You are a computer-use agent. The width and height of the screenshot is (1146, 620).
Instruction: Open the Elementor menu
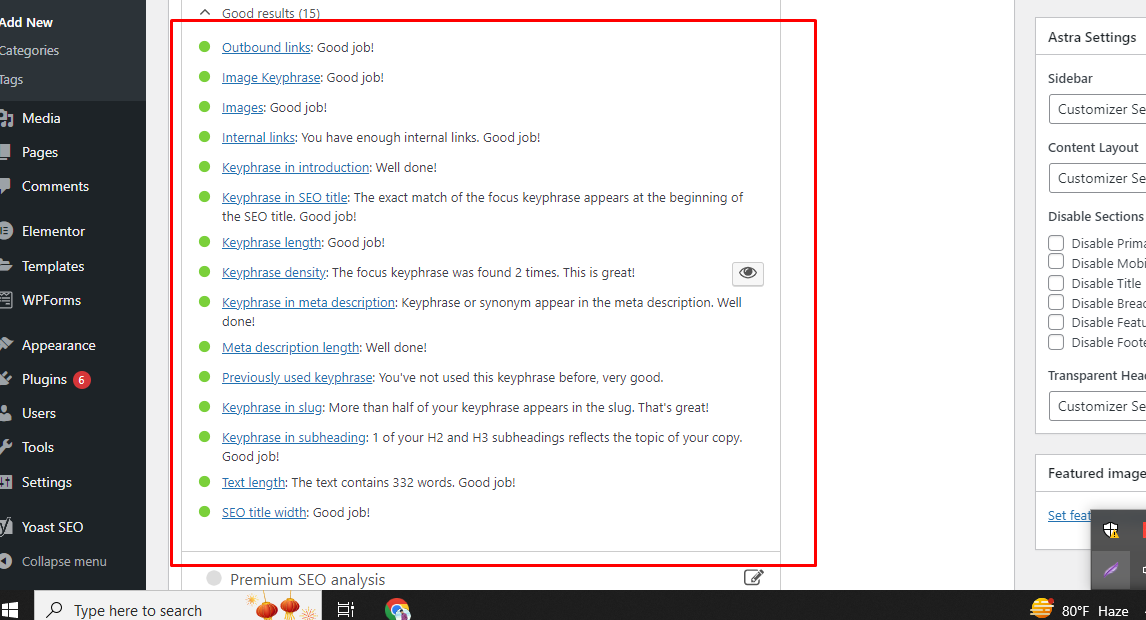[53, 231]
